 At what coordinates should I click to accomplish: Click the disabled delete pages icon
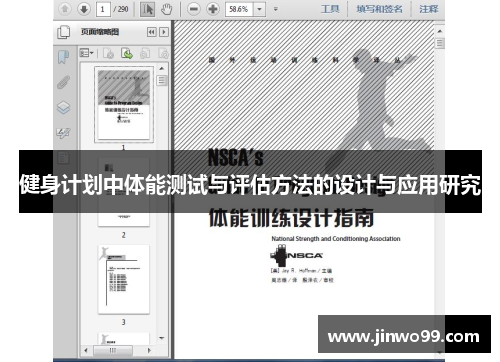pos(108,53)
